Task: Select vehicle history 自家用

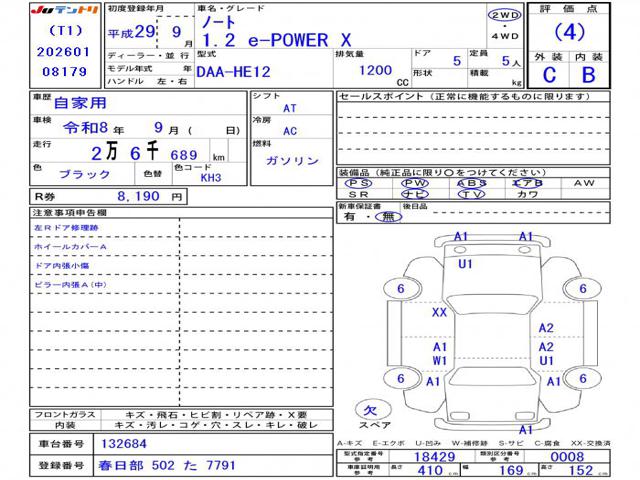Action: 80,103
